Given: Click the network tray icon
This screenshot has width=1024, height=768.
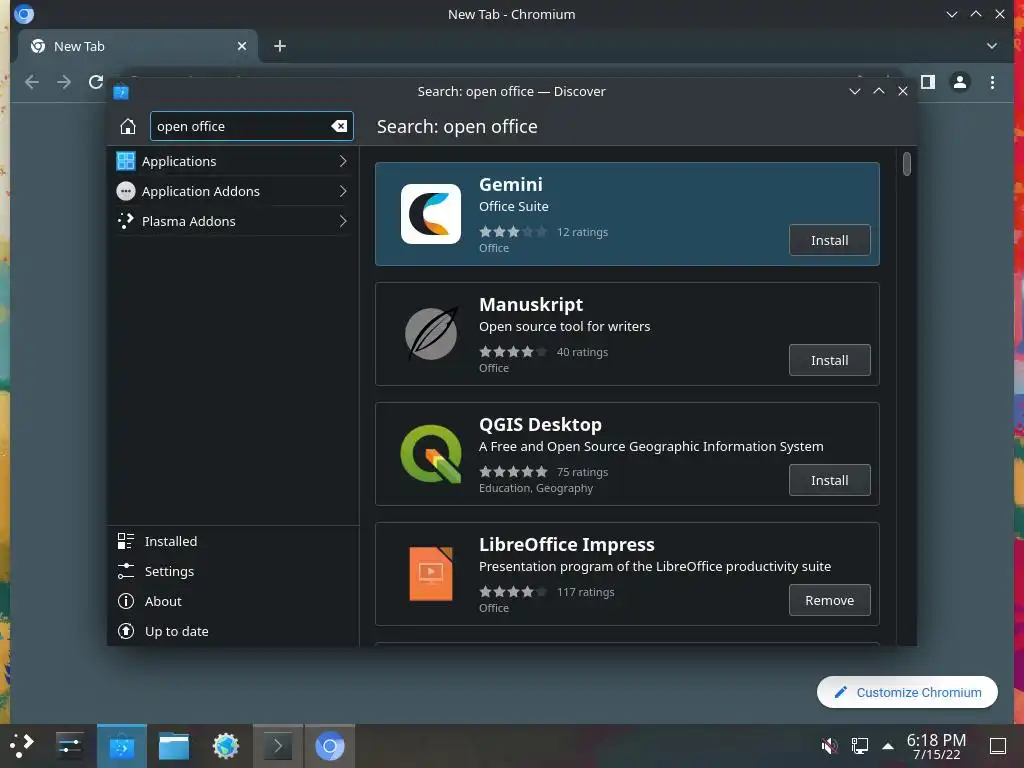Looking at the screenshot, I should tap(859, 745).
